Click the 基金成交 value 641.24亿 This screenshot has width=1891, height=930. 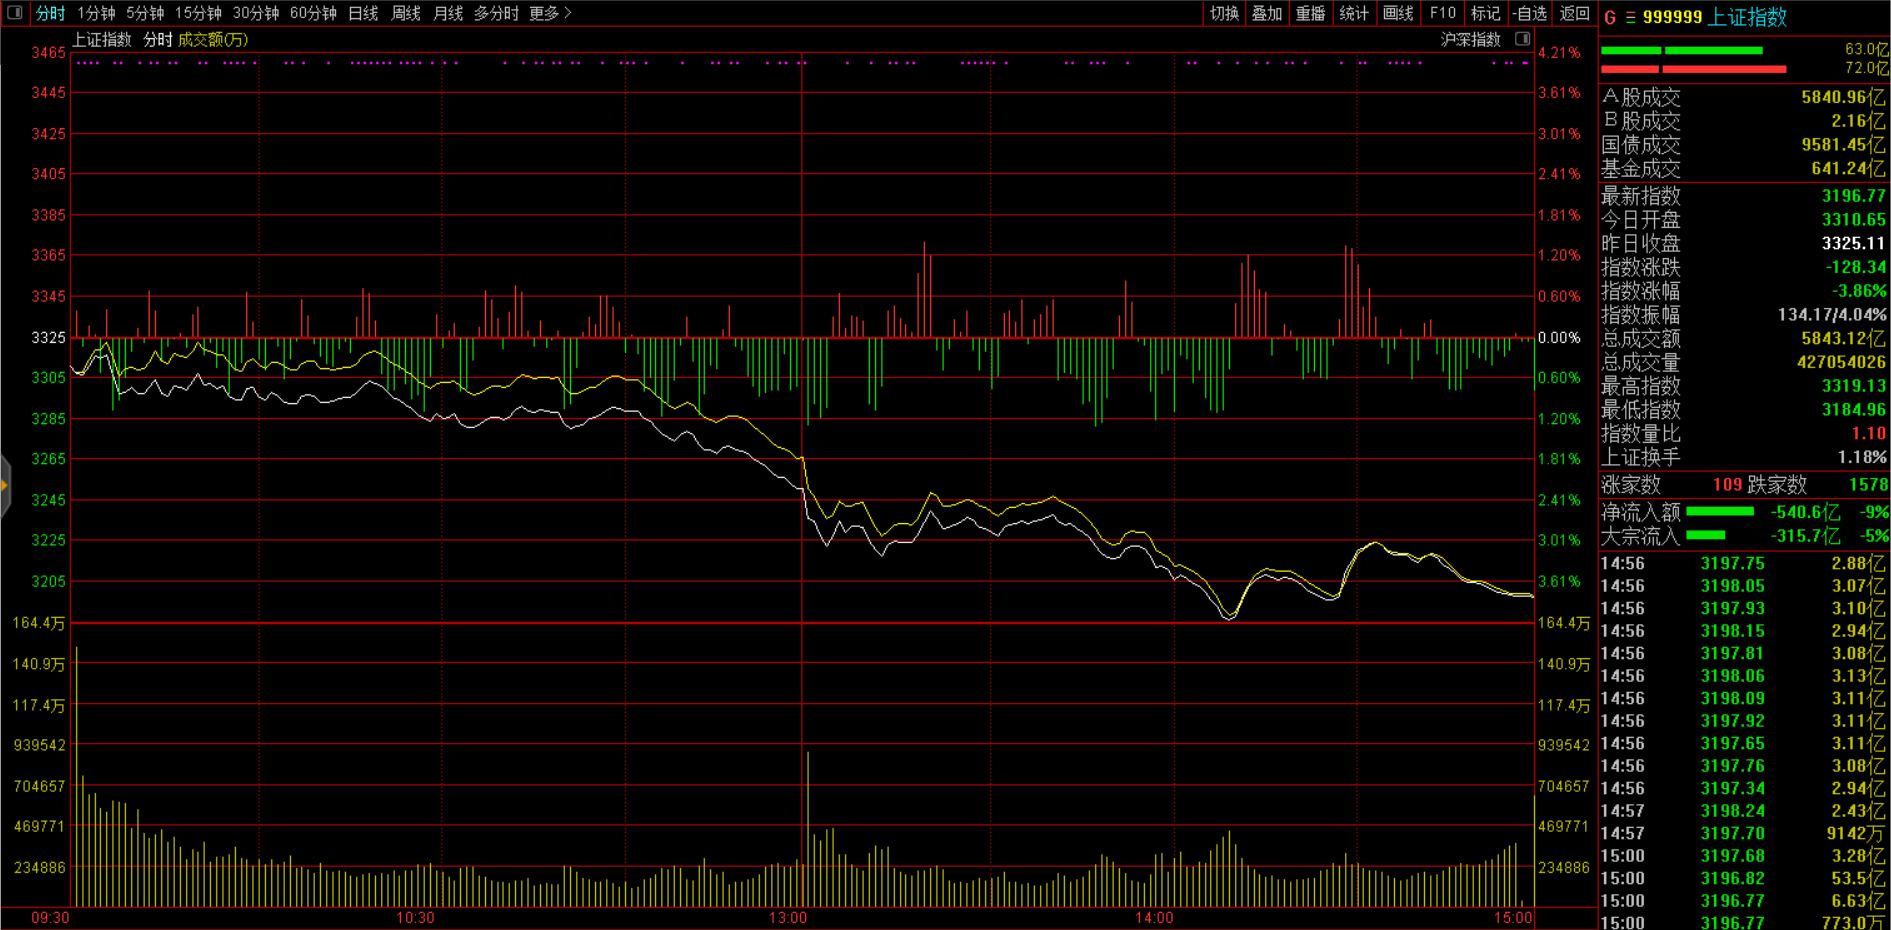(x=1848, y=169)
